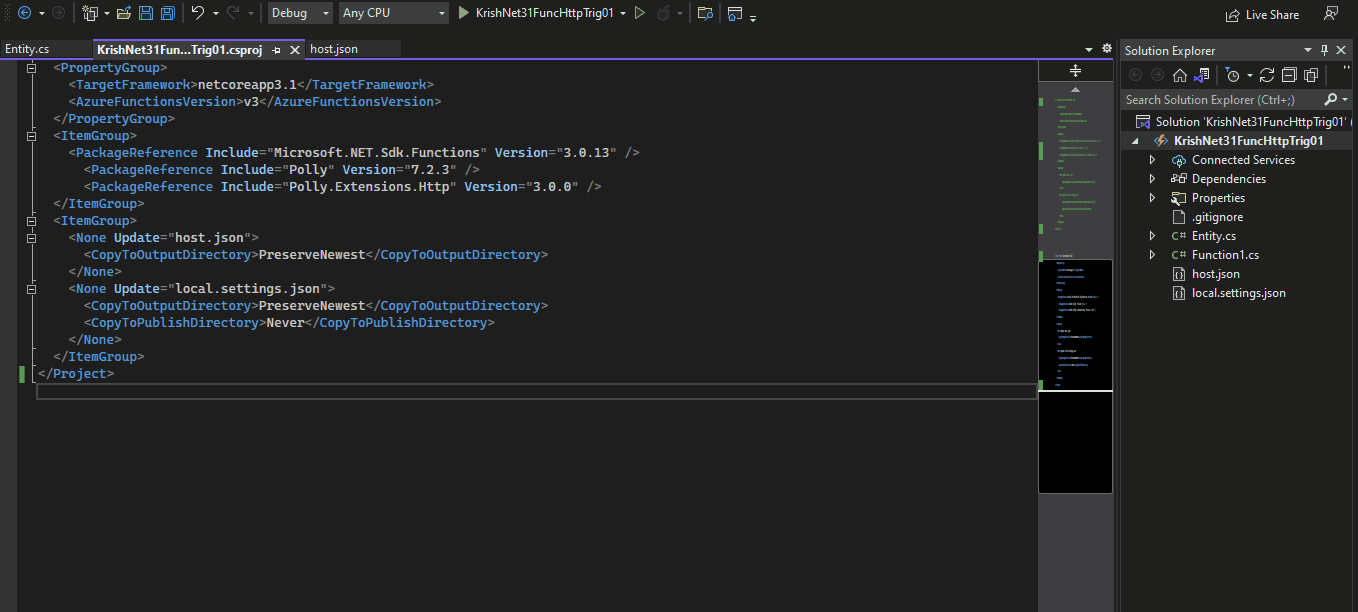Viewport: 1358px width, 612px height.
Task: Expand the Properties node
Action: 1152,198
